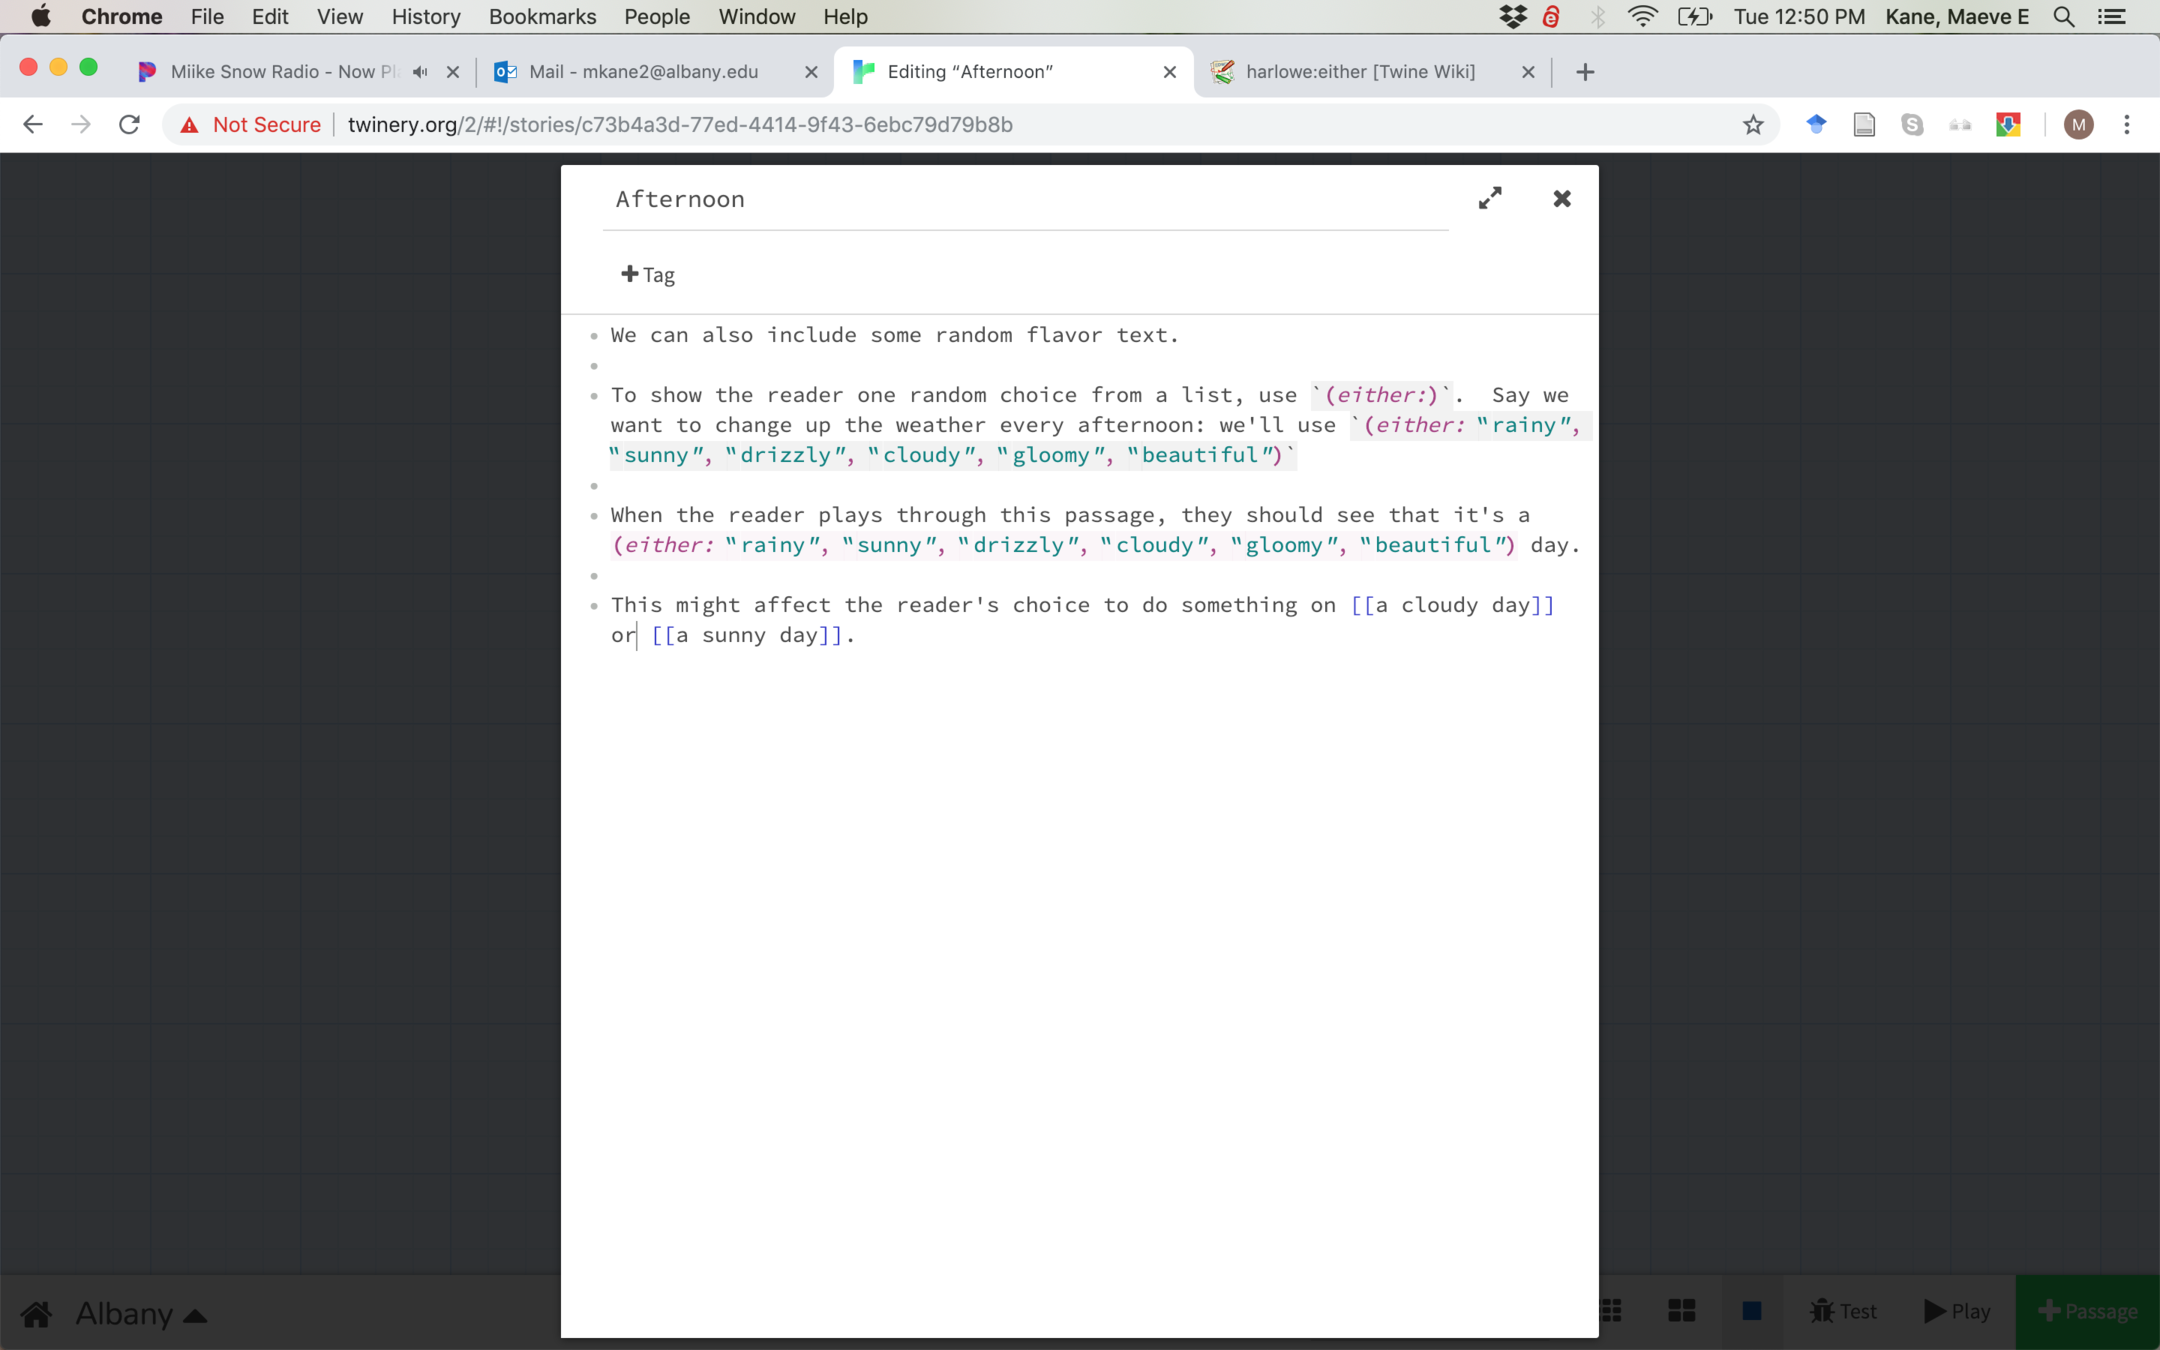Select the single-square full zoom view
The width and height of the screenshot is (2160, 1350).
(x=1751, y=1311)
